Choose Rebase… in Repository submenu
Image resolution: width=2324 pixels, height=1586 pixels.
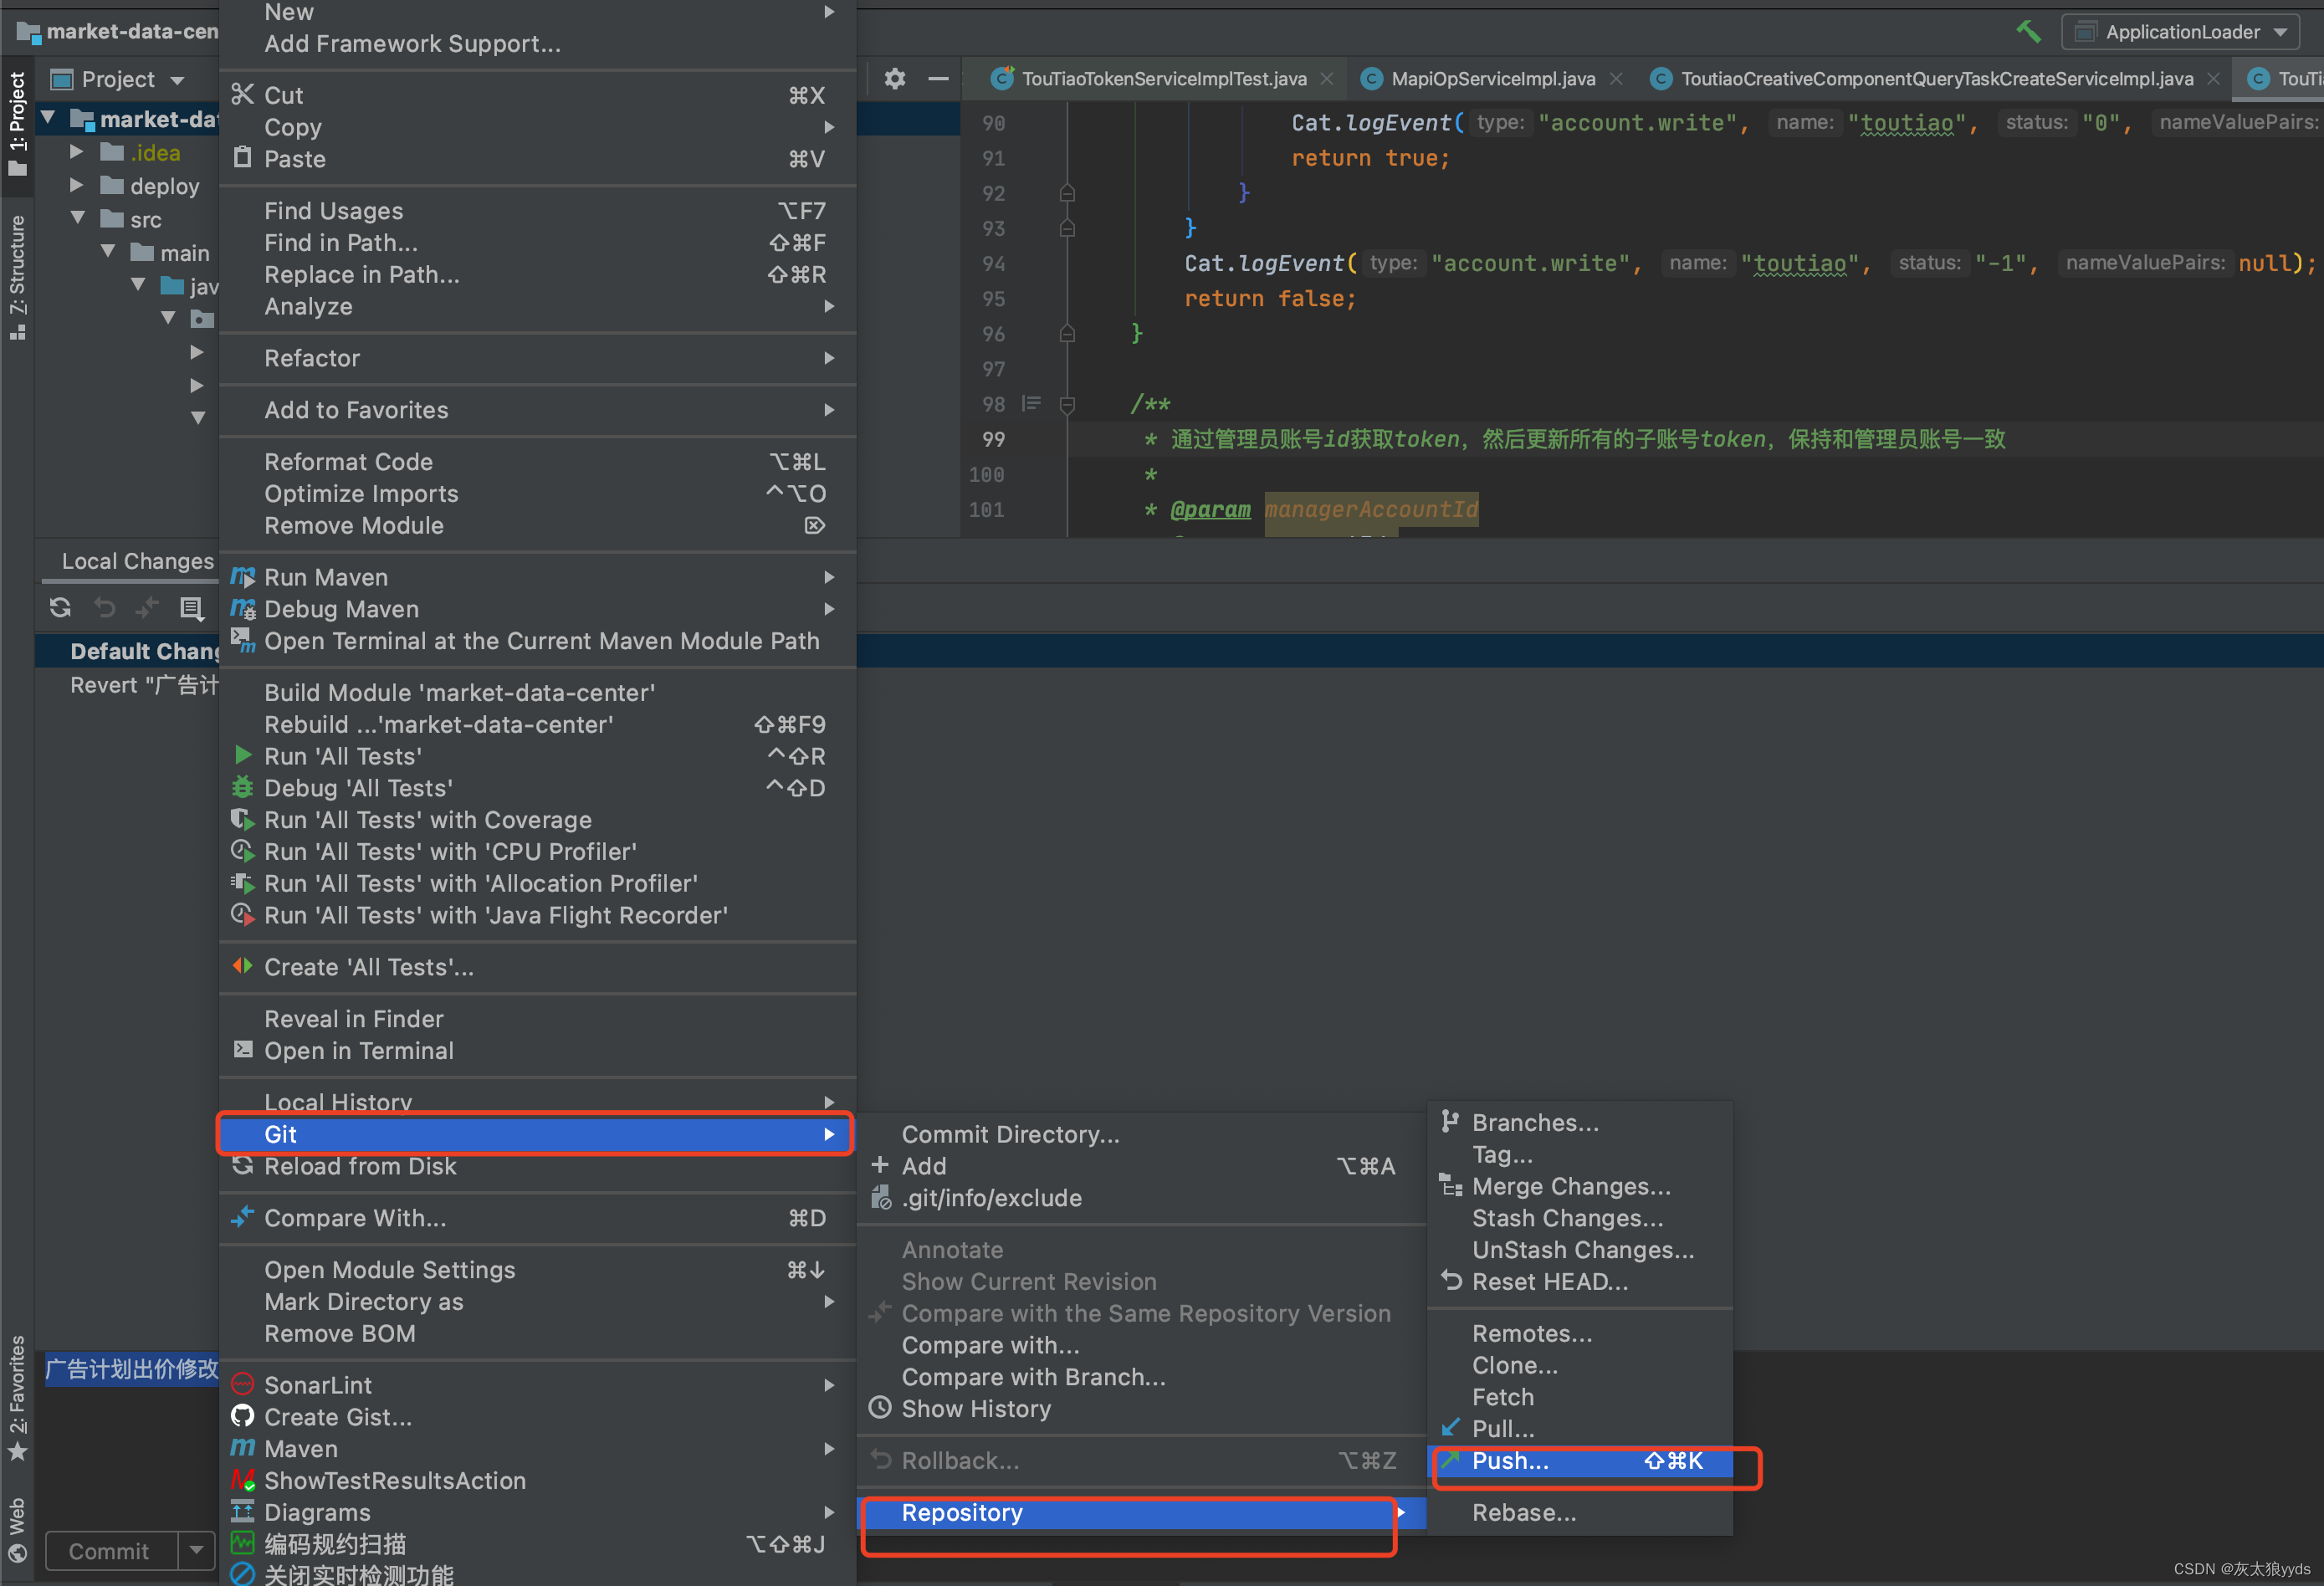pyautogui.click(x=1580, y=1513)
